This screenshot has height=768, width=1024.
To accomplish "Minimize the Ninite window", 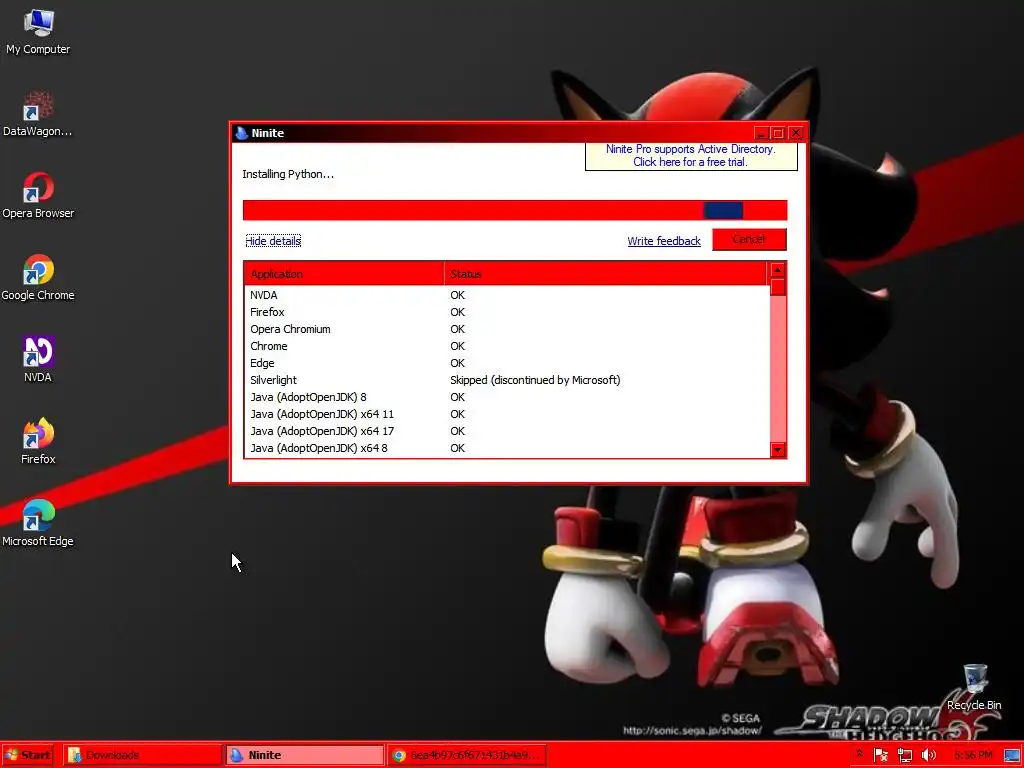I will click(x=761, y=133).
